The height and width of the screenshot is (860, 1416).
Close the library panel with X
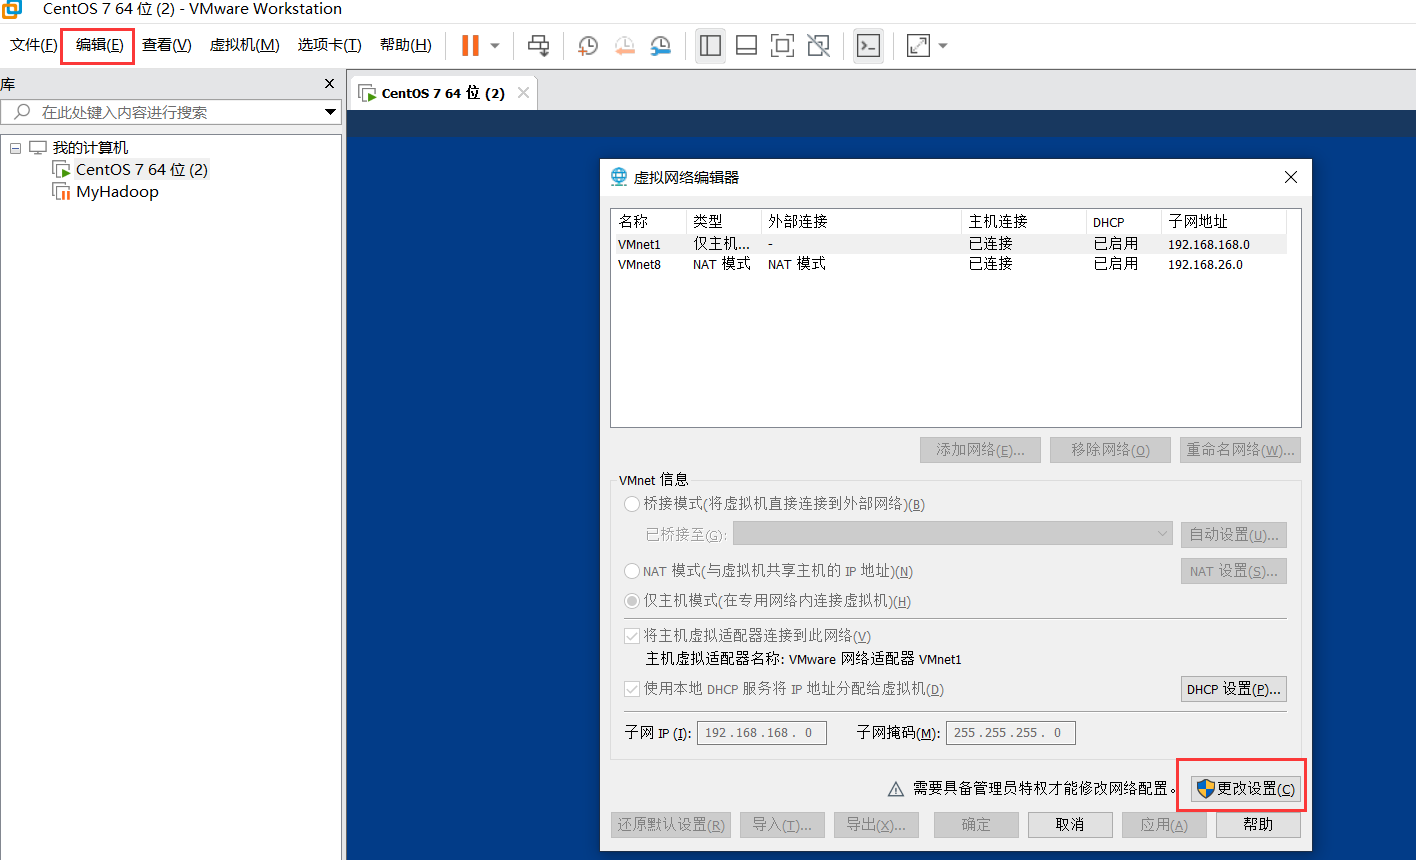[330, 84]
